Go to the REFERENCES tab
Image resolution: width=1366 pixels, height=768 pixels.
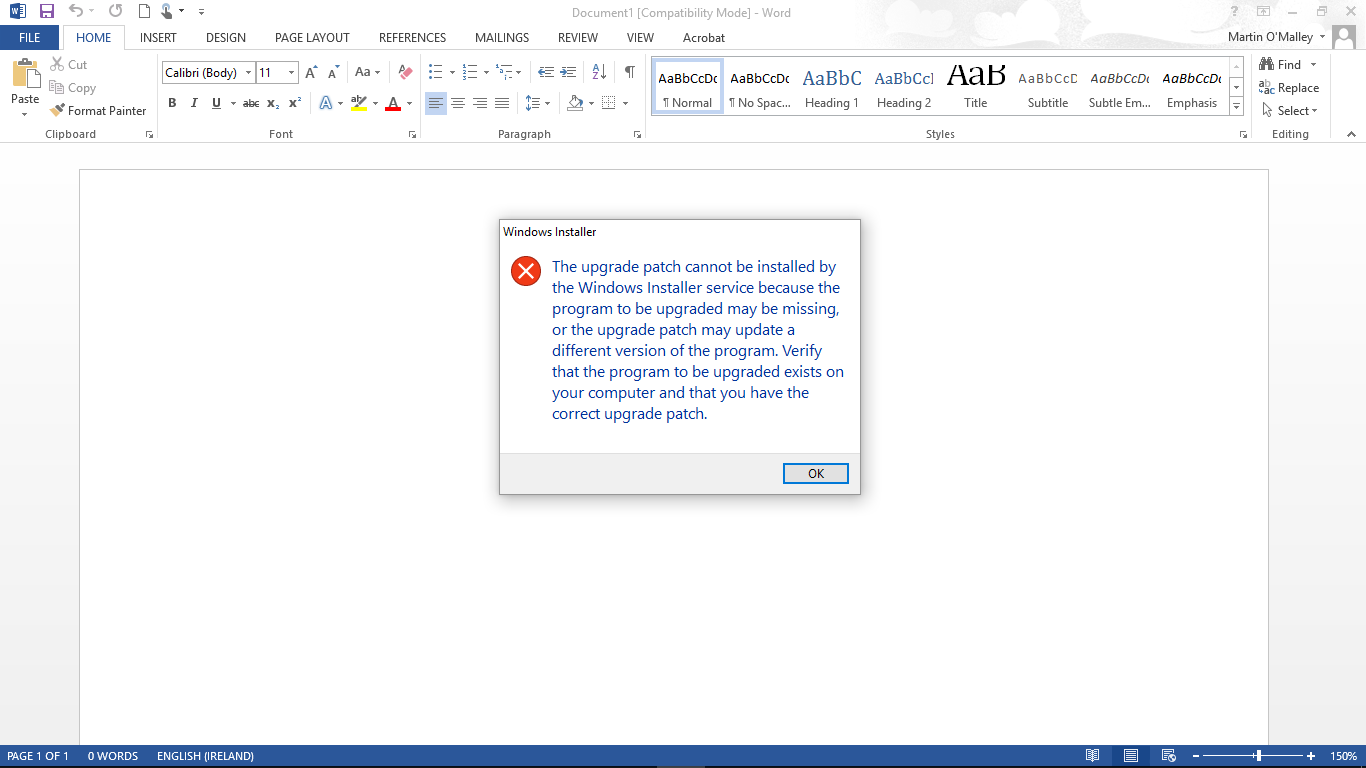[x=412, y=38]
